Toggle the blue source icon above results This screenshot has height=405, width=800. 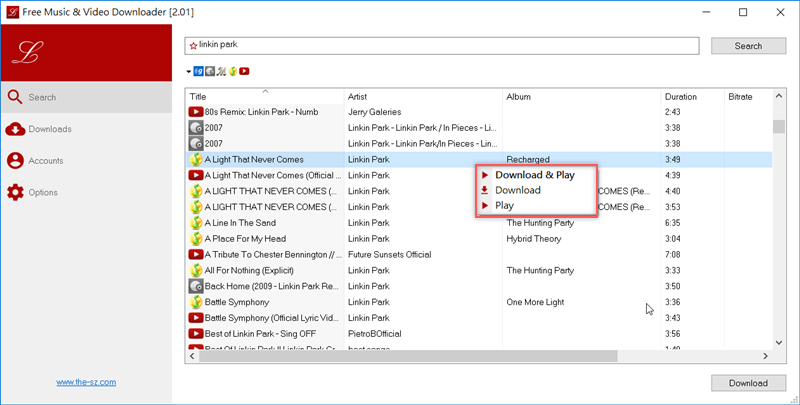(x=198, y=71)
